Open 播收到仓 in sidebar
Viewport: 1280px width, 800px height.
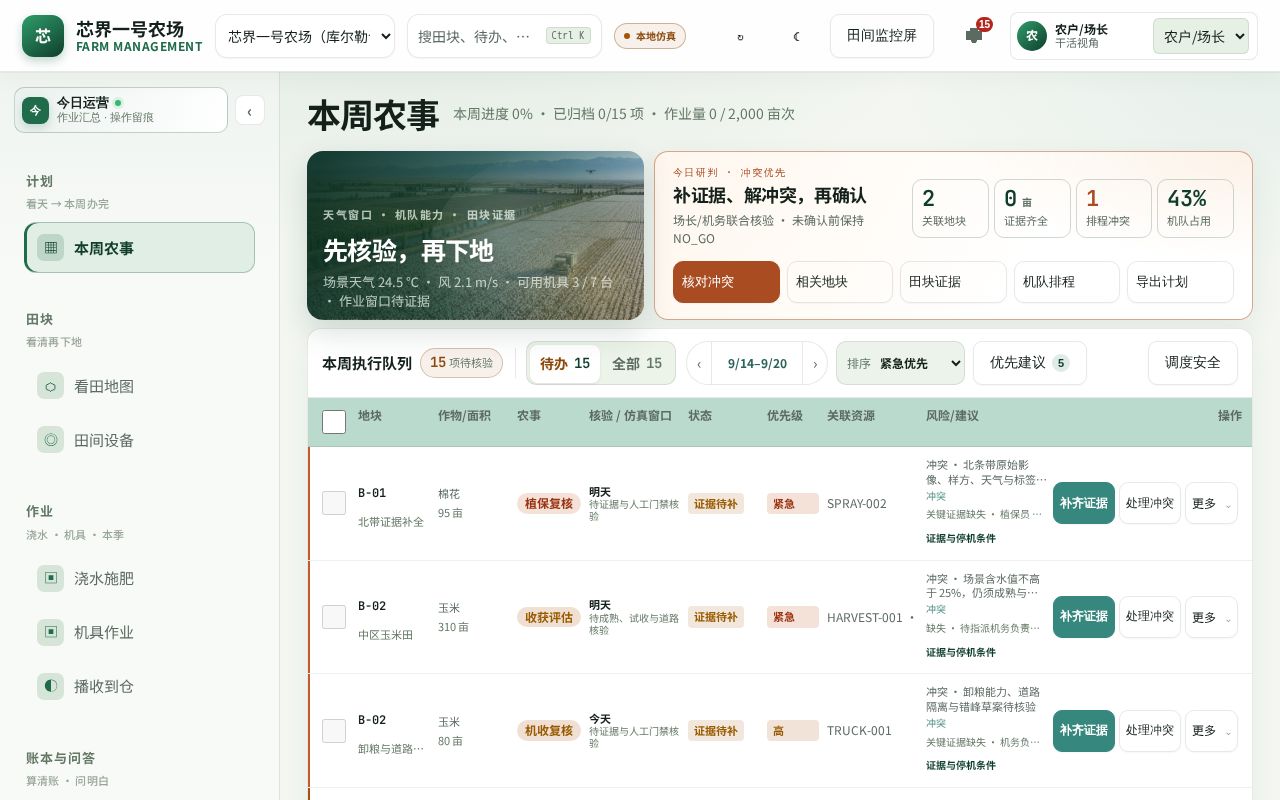tap(139, 686)
